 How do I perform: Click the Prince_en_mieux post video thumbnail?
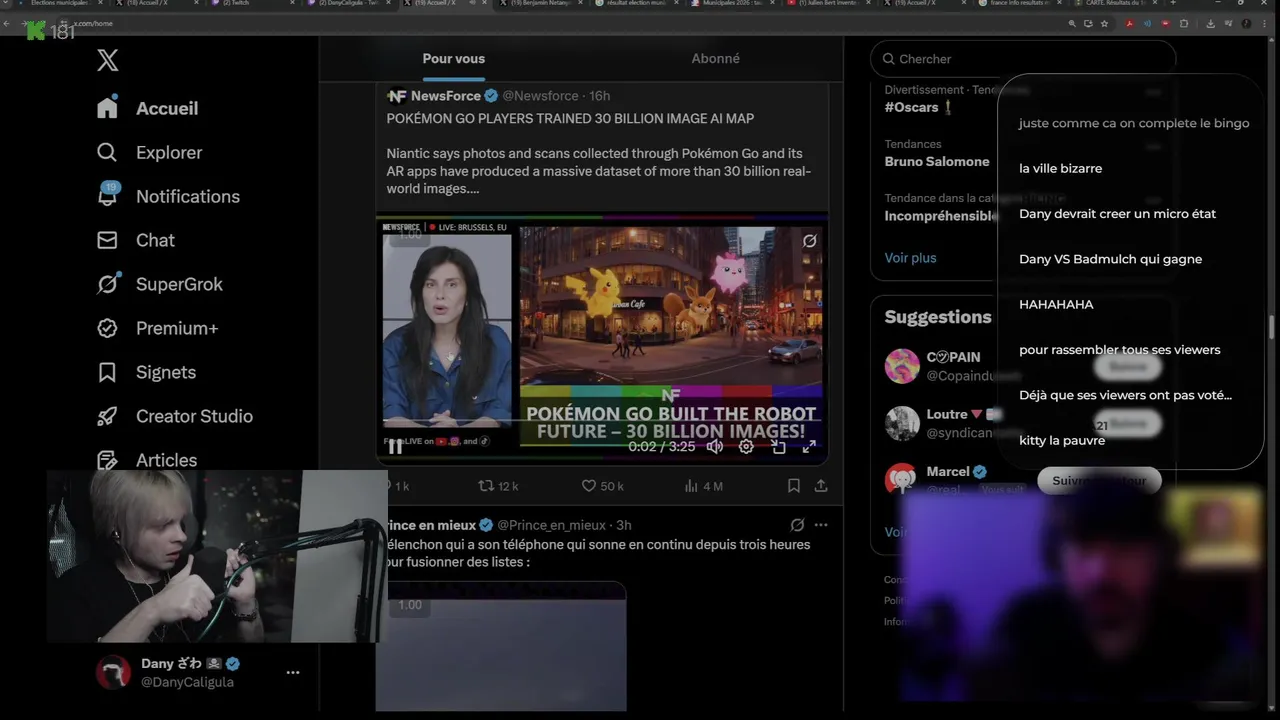(501, 646)
